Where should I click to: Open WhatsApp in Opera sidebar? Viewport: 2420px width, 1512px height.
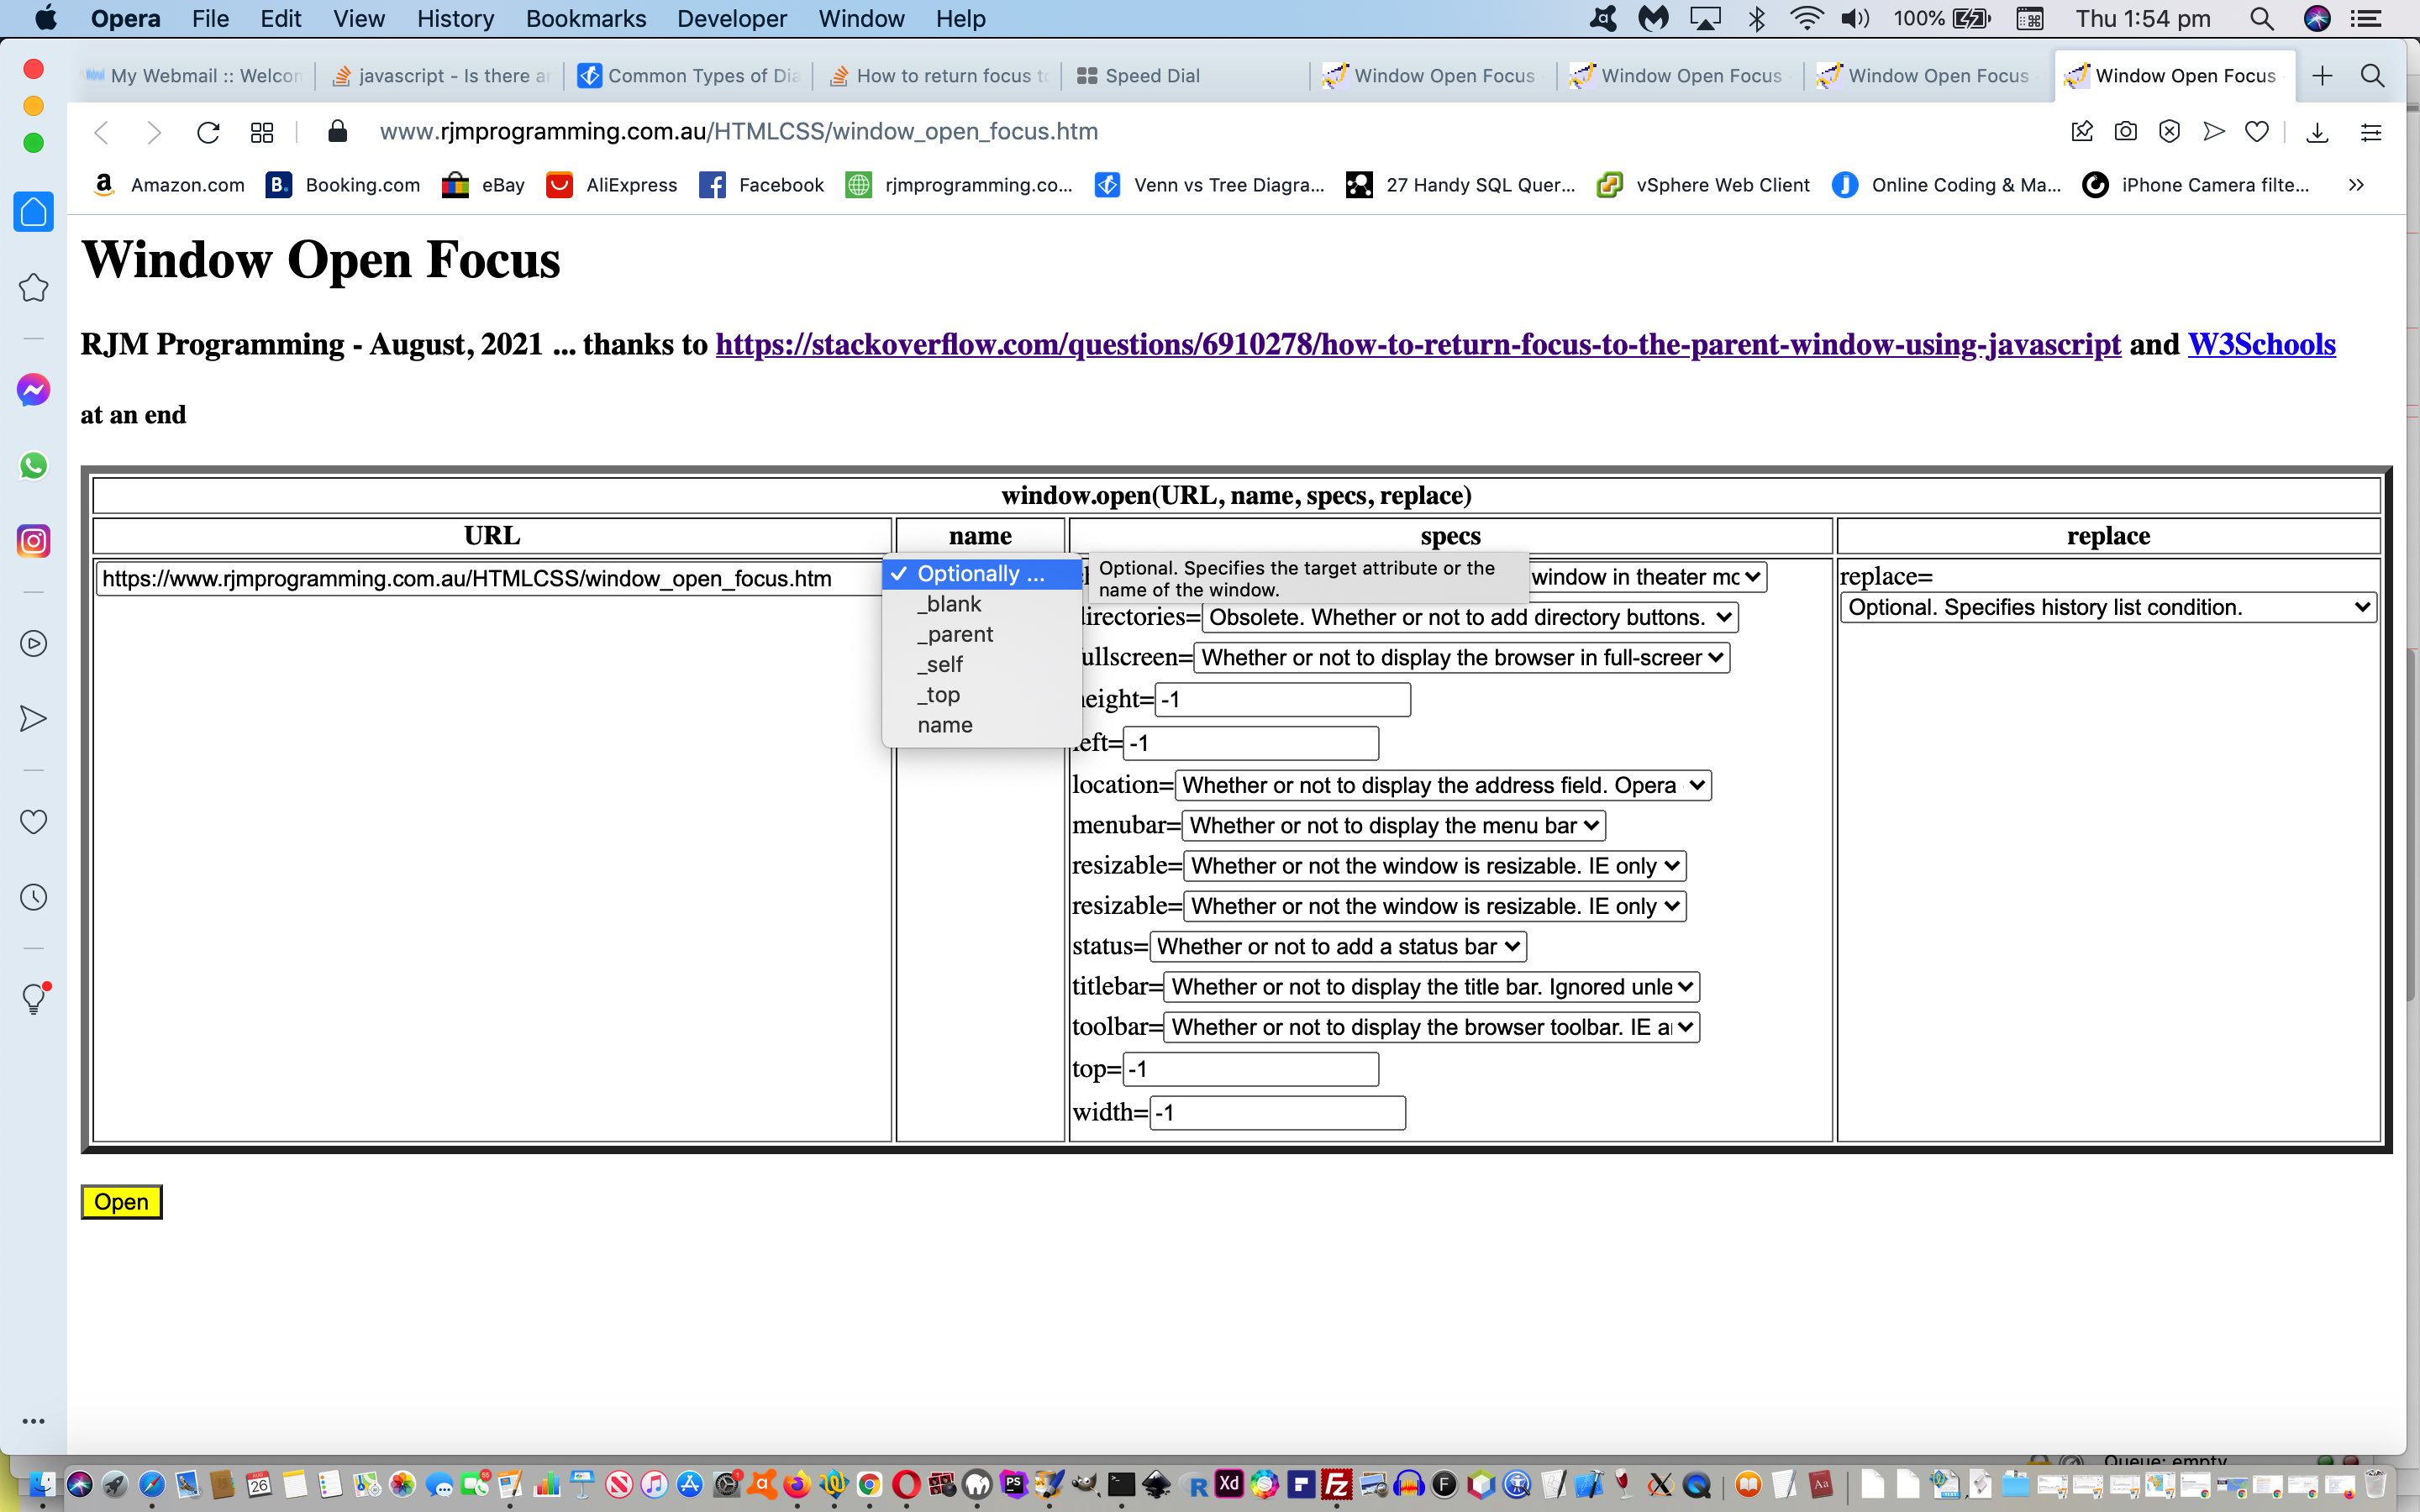[x=33, y=465]
